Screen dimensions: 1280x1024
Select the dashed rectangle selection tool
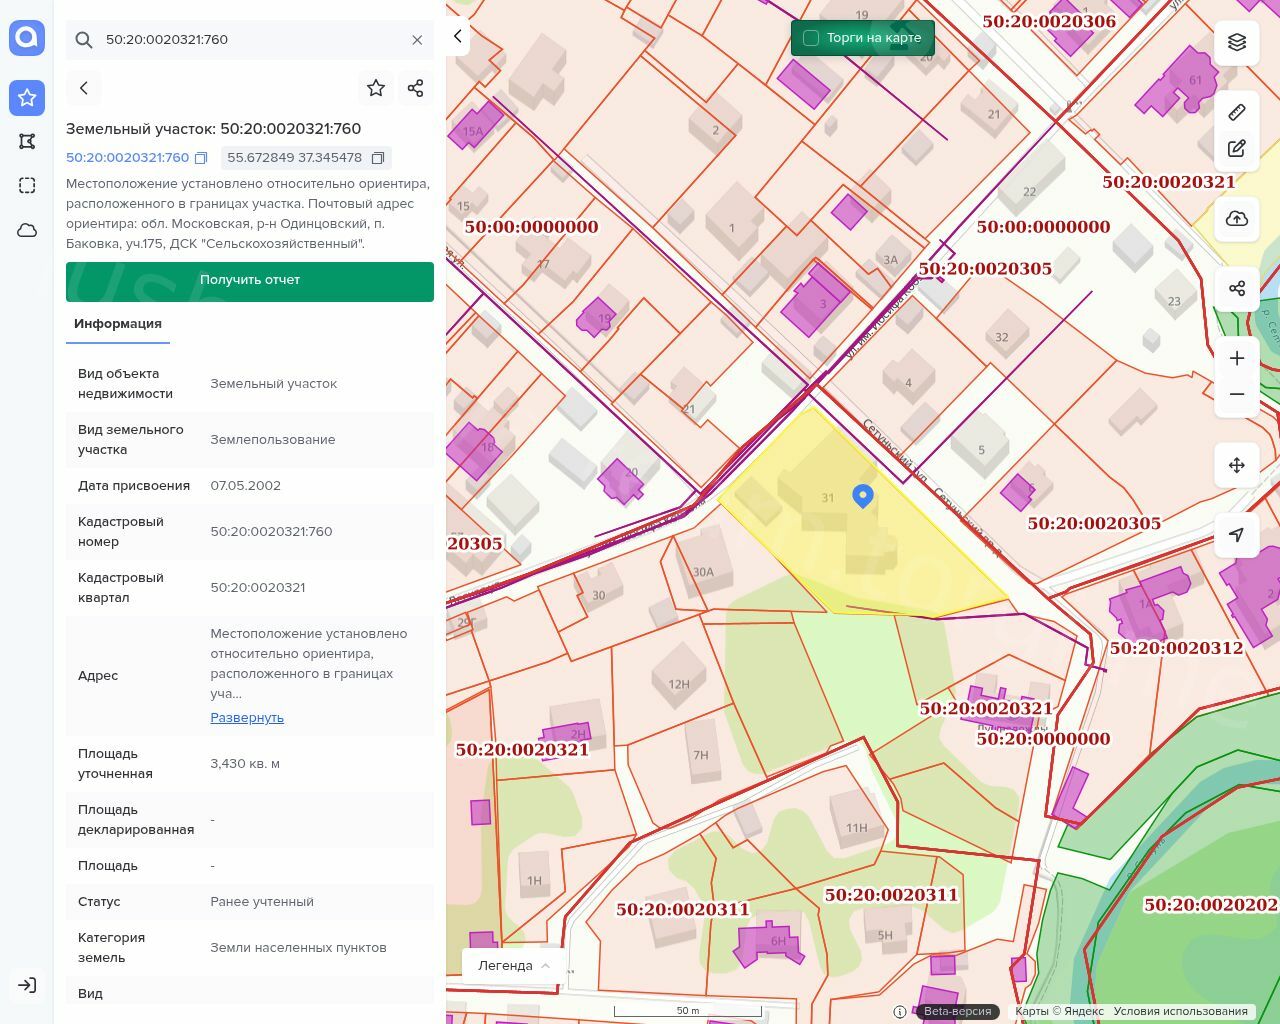(27, 186)
